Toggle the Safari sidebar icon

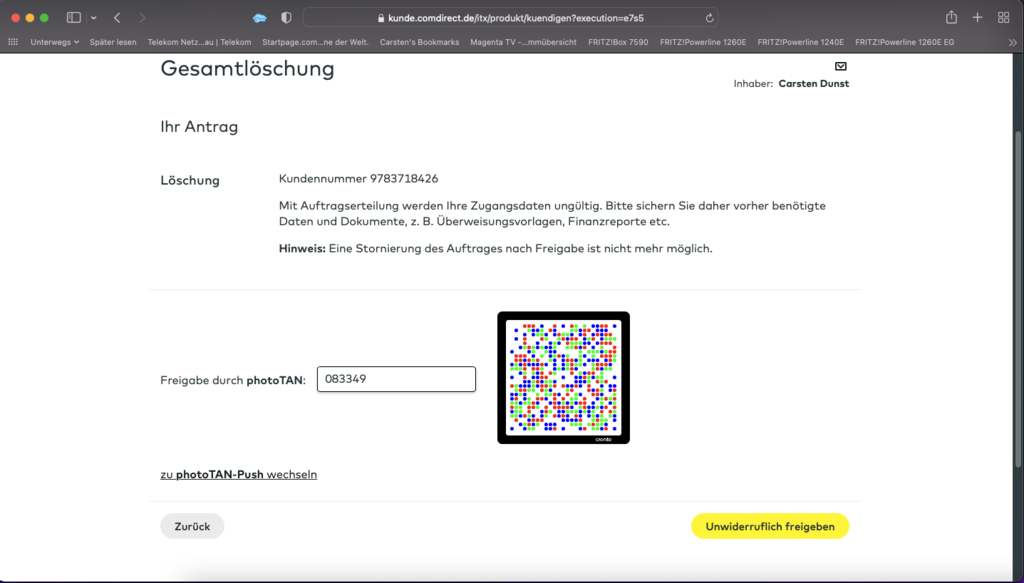click(74, 18)
